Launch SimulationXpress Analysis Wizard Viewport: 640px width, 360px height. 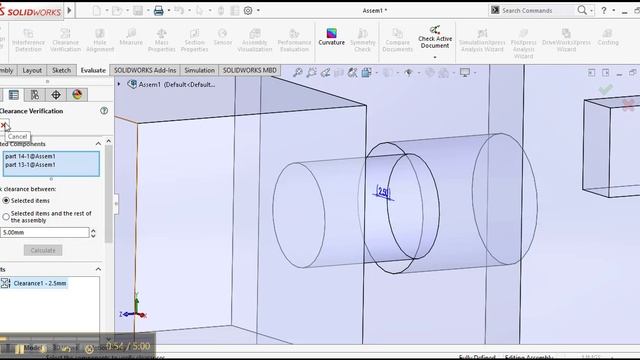[482, 40]
